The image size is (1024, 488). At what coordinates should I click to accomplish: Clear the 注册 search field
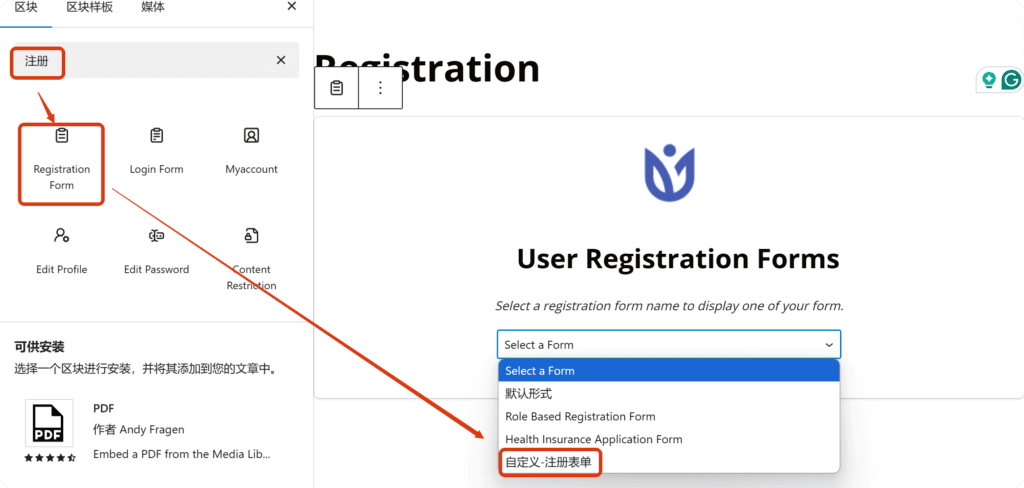pos(281,61)
